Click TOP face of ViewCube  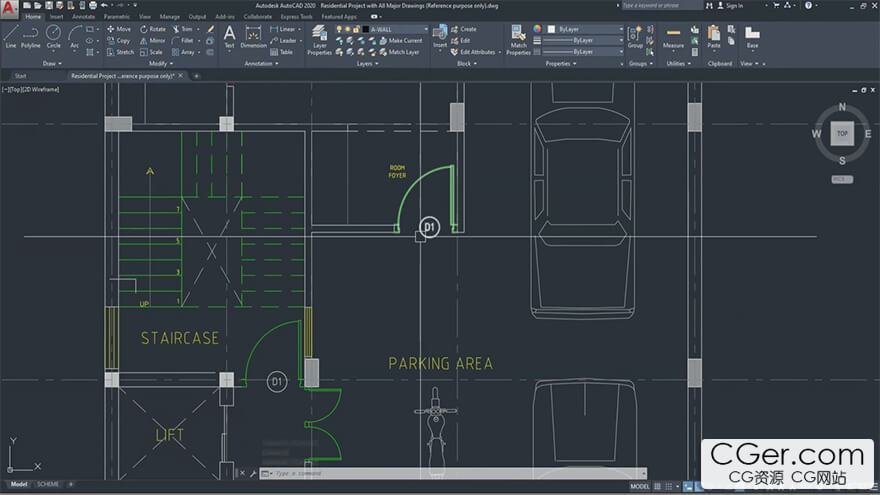click(x=842, y=134)
